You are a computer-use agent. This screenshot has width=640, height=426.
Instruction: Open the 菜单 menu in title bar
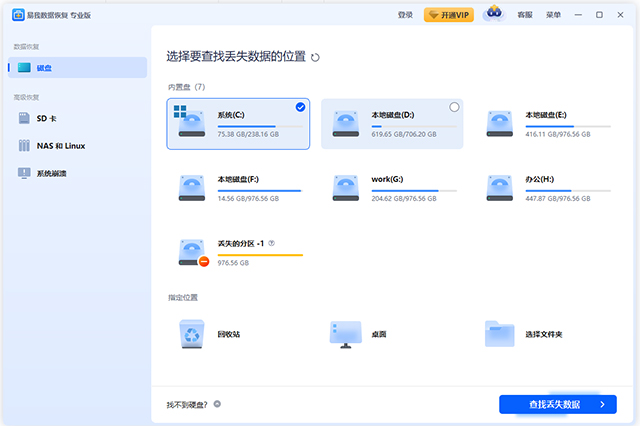pos(553,15)
